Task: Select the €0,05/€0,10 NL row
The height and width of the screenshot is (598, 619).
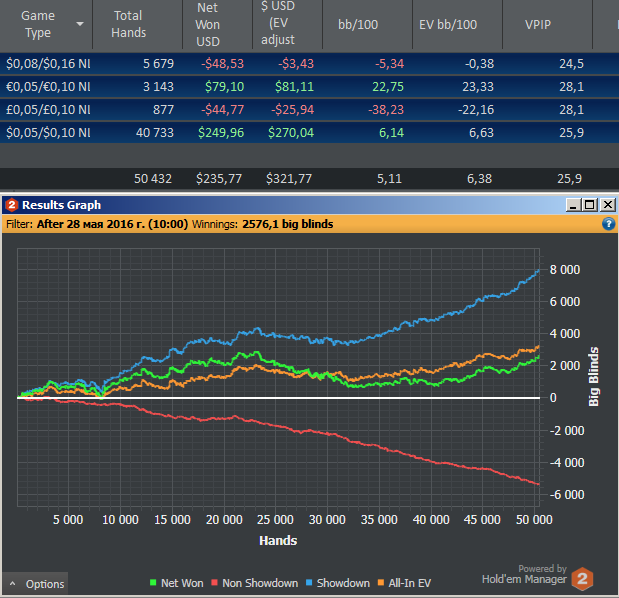Action: [x=50, y=87]
